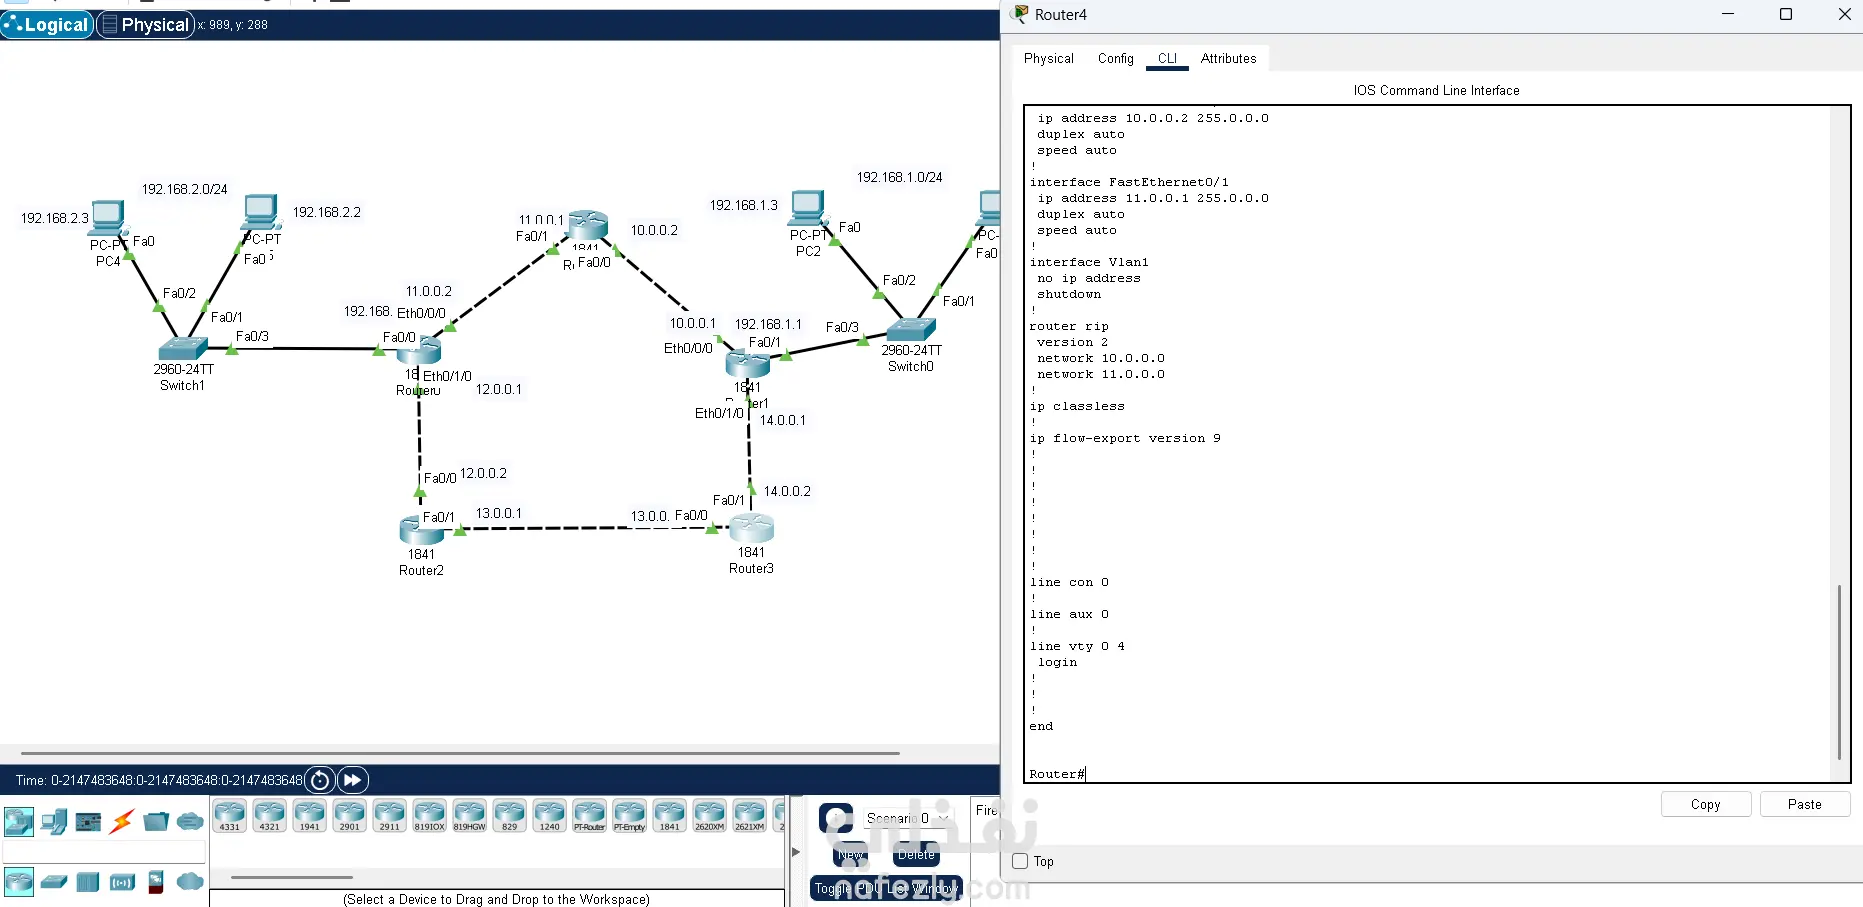Click the 13.0.0.1 address label
The width and height of the screenshot is (1863, 907).
tap(499, 513)
